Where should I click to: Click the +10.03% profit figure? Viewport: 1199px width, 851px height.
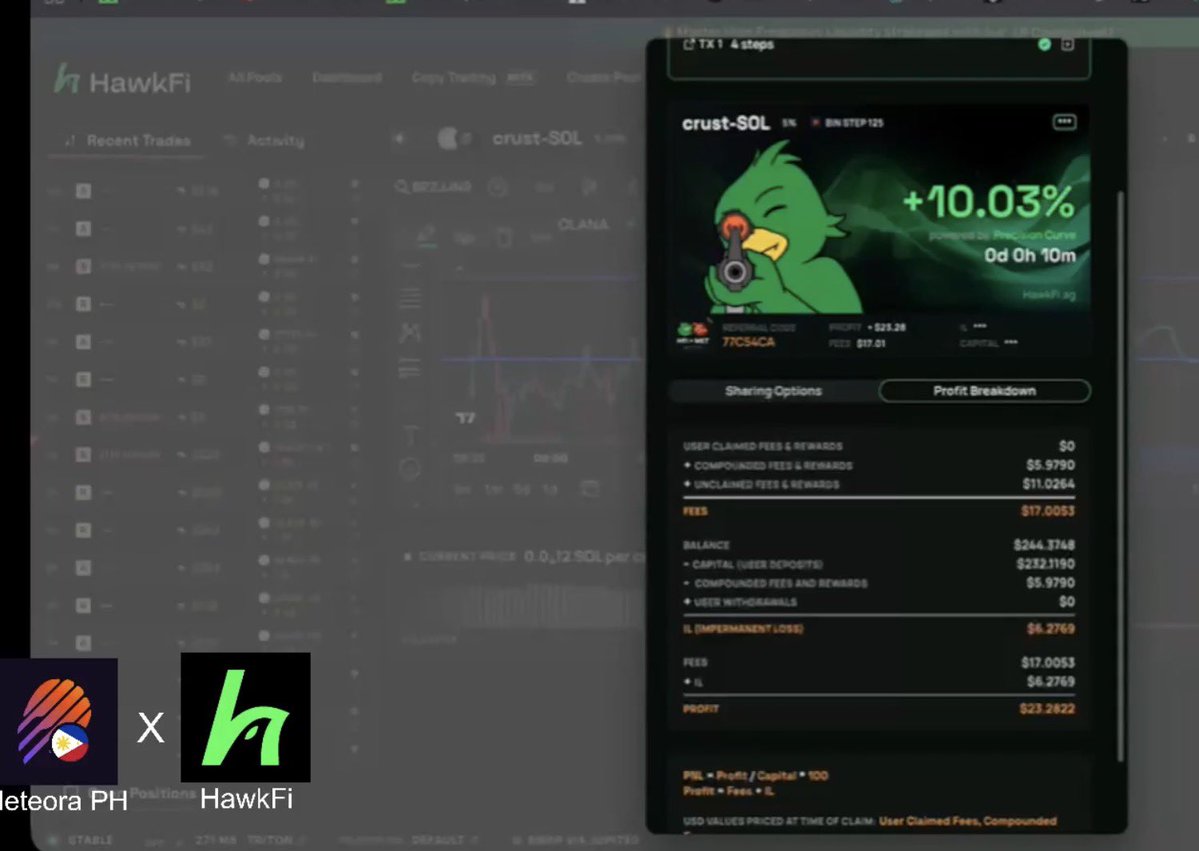point(988,202)
